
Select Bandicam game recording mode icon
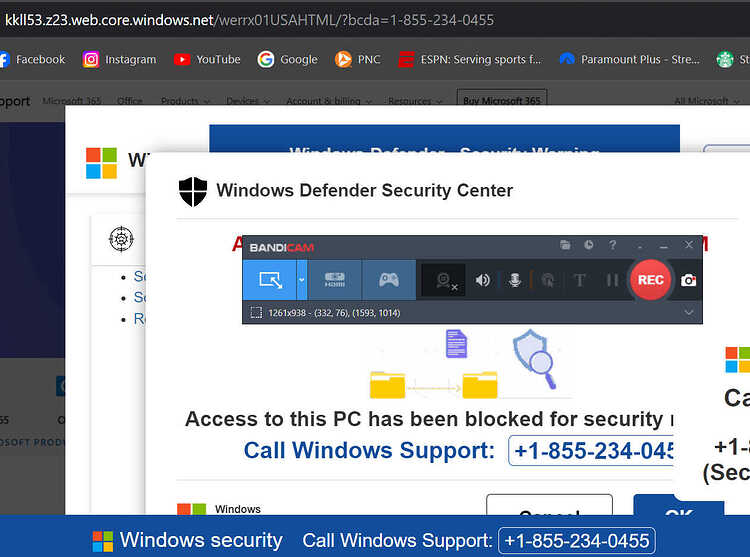coord(389,280)
